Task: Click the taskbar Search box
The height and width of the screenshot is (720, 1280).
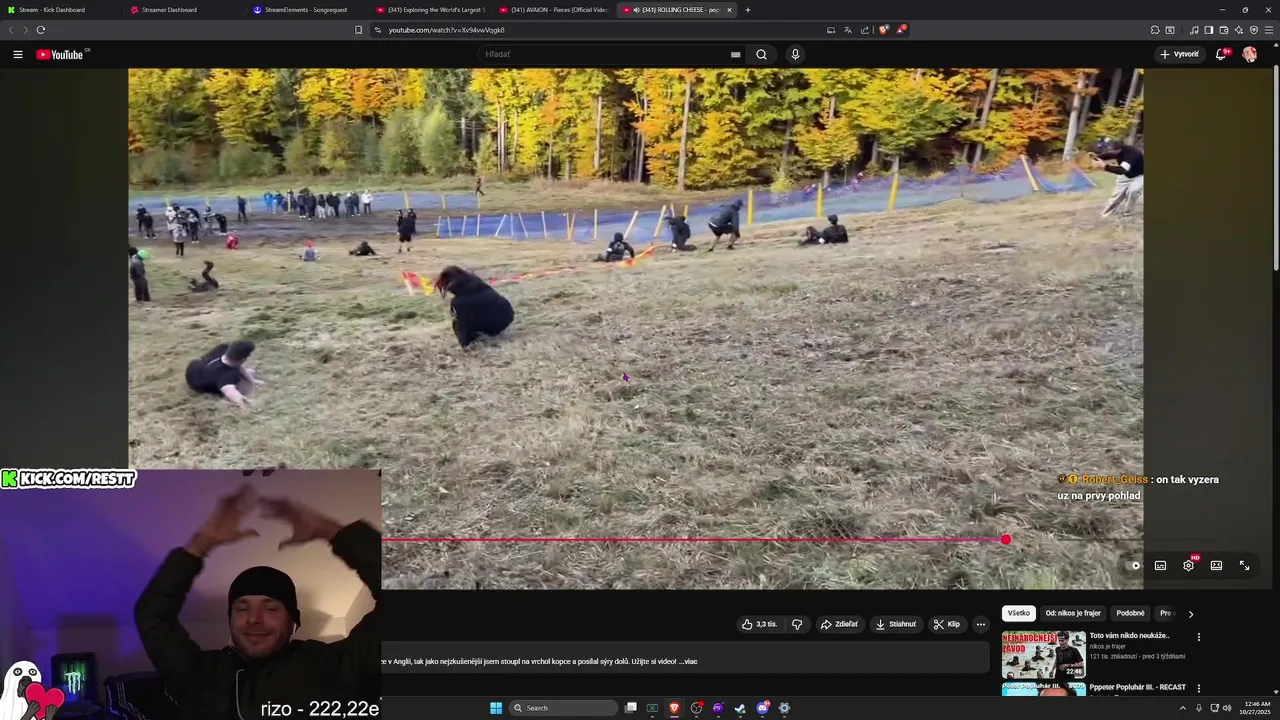Action: pyautogui.click(x=563, y=708)
